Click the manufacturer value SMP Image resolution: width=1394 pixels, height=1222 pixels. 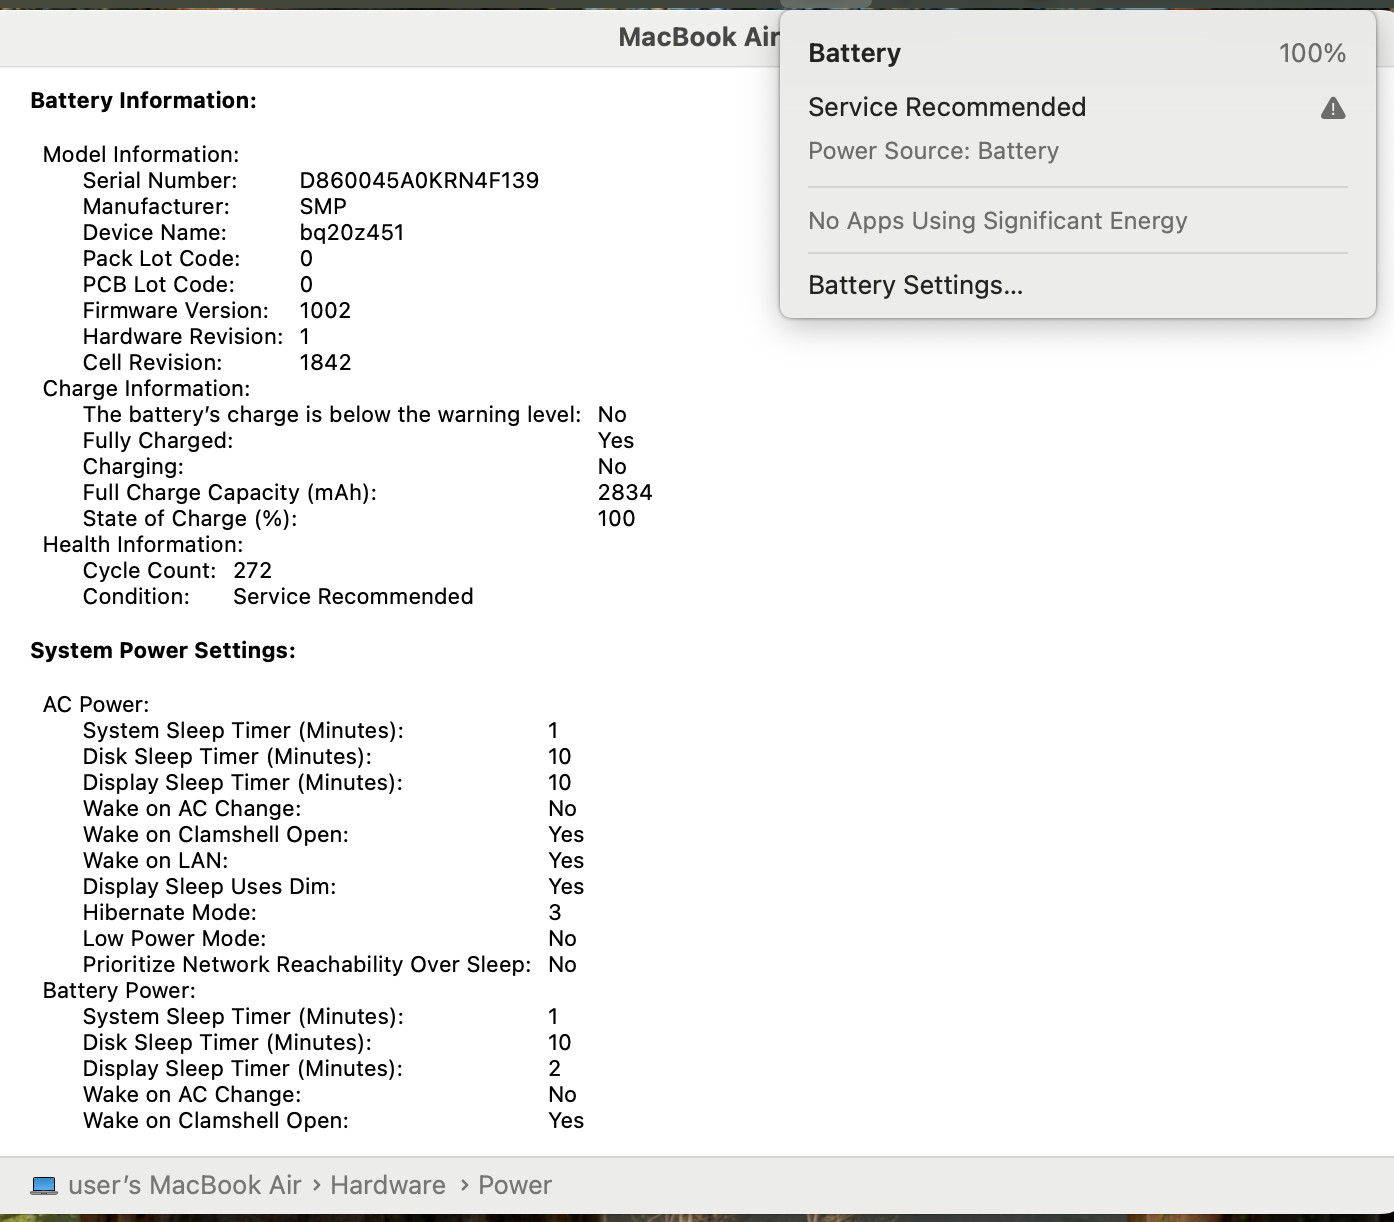pos(323,207)
